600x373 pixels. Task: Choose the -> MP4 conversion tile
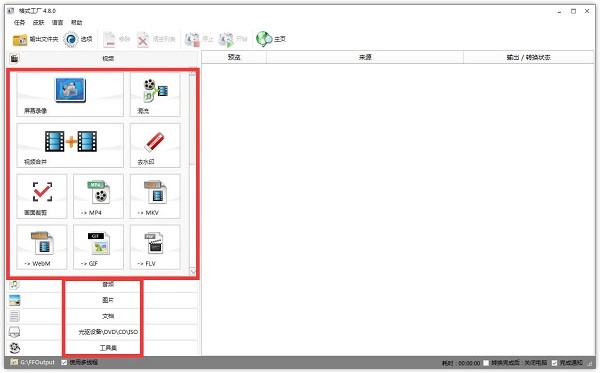(98, 196)
